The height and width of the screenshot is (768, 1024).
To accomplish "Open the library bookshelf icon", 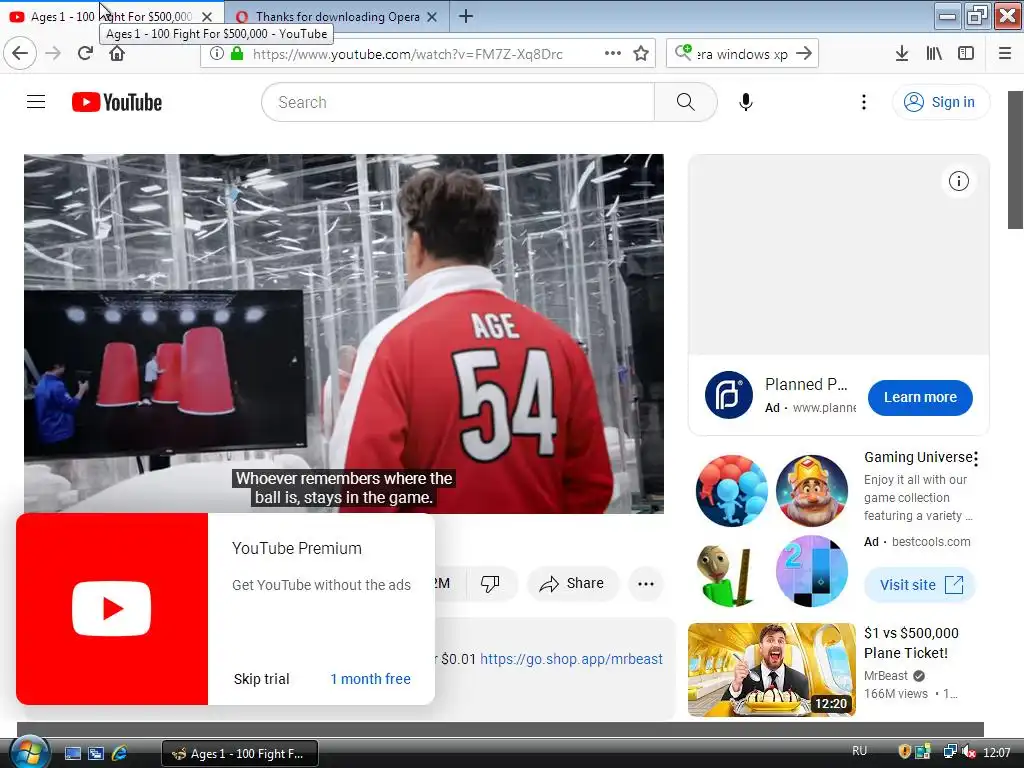I will click(934, 54).
